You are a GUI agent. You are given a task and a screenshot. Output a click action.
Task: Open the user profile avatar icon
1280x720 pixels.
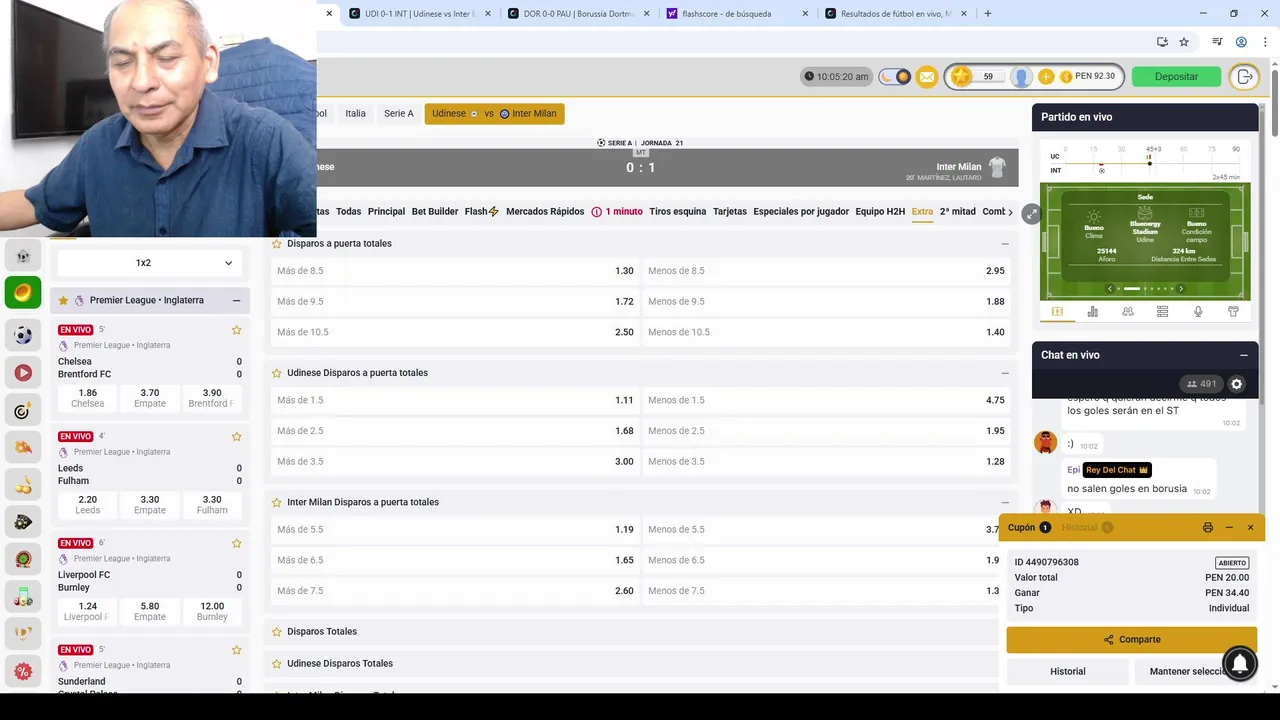[1021, 77]
